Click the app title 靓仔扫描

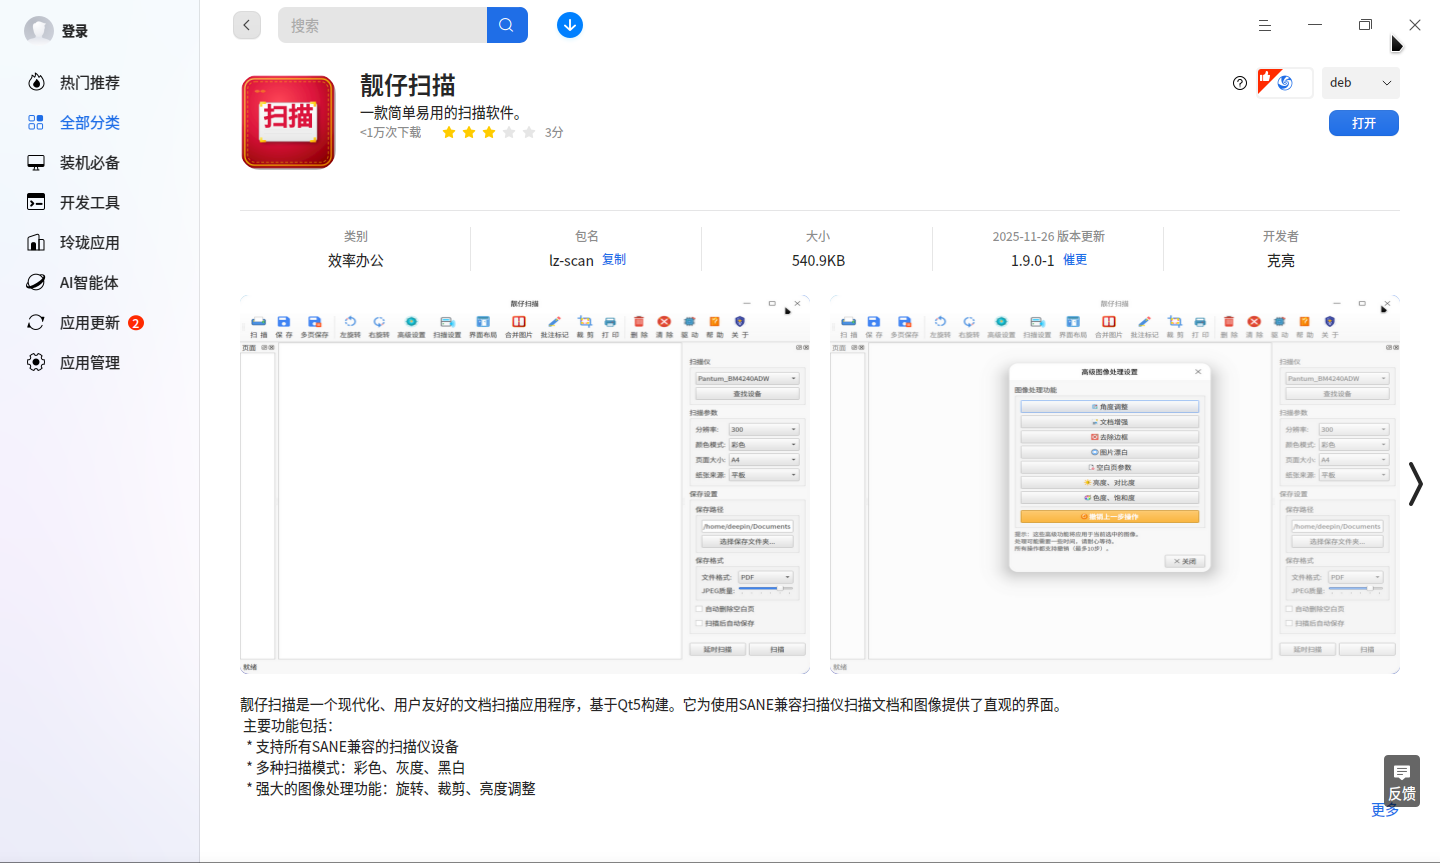tap(408, 85)
